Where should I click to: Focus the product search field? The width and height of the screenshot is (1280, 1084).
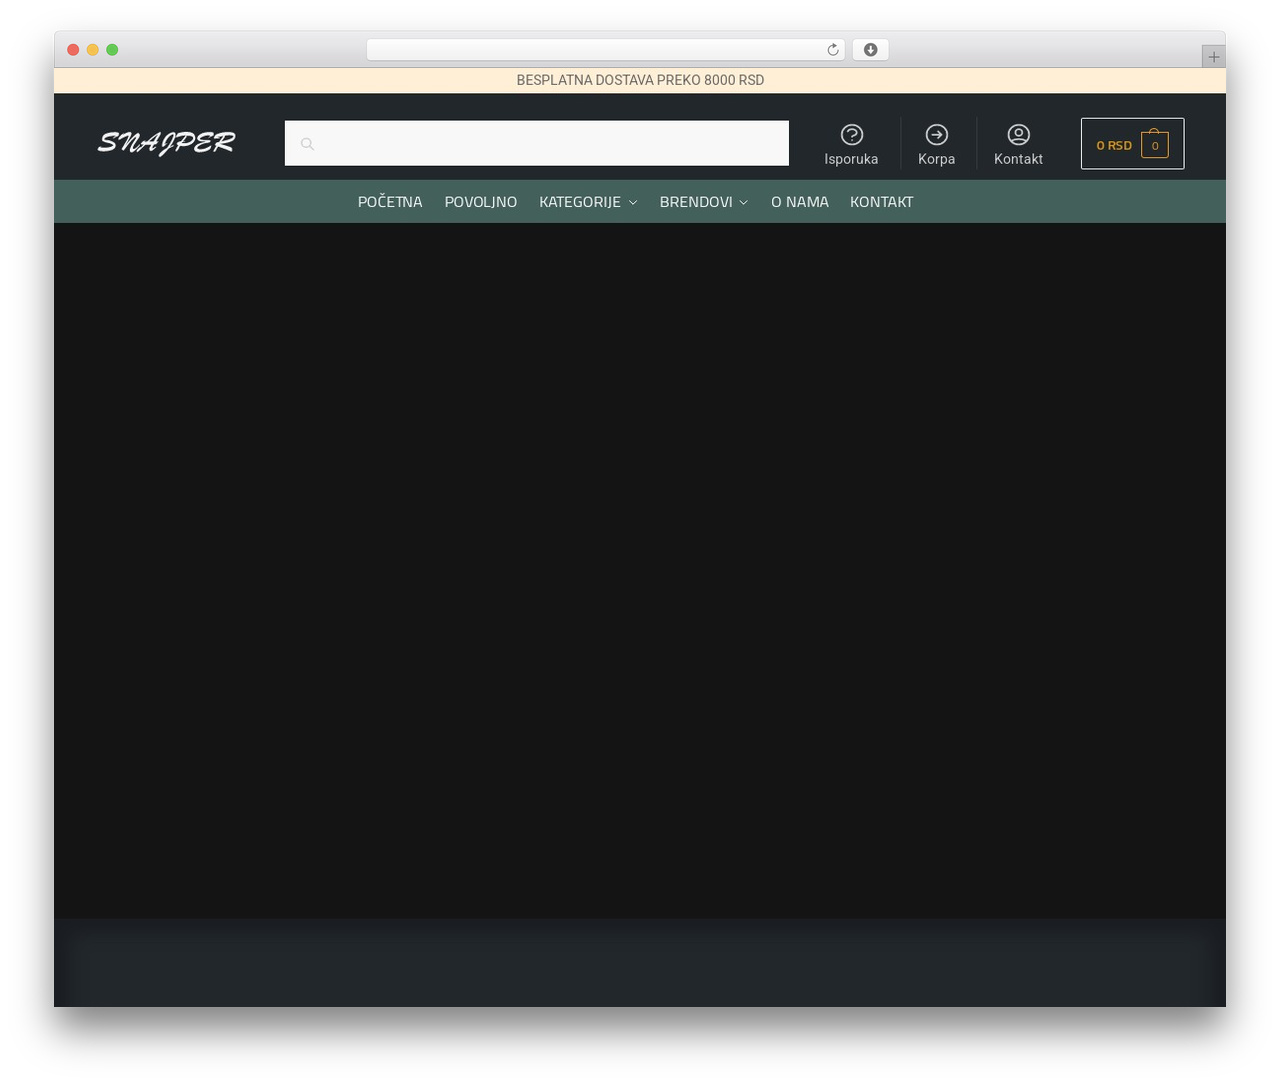click(537, 143)
